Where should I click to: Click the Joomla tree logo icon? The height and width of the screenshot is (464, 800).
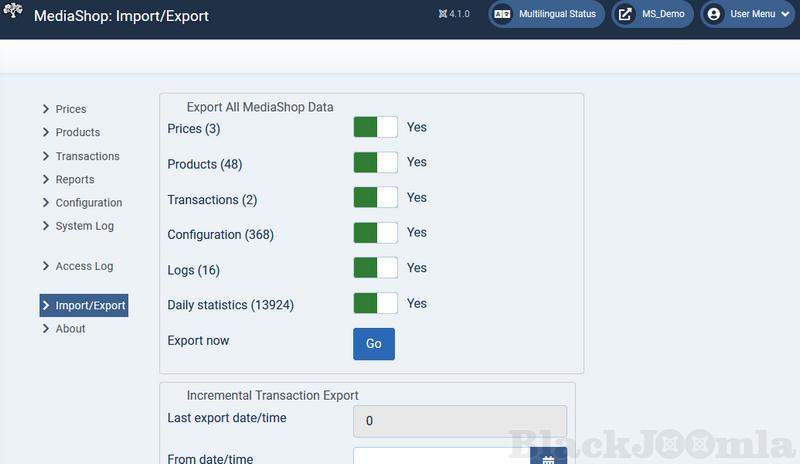point(14,13)
